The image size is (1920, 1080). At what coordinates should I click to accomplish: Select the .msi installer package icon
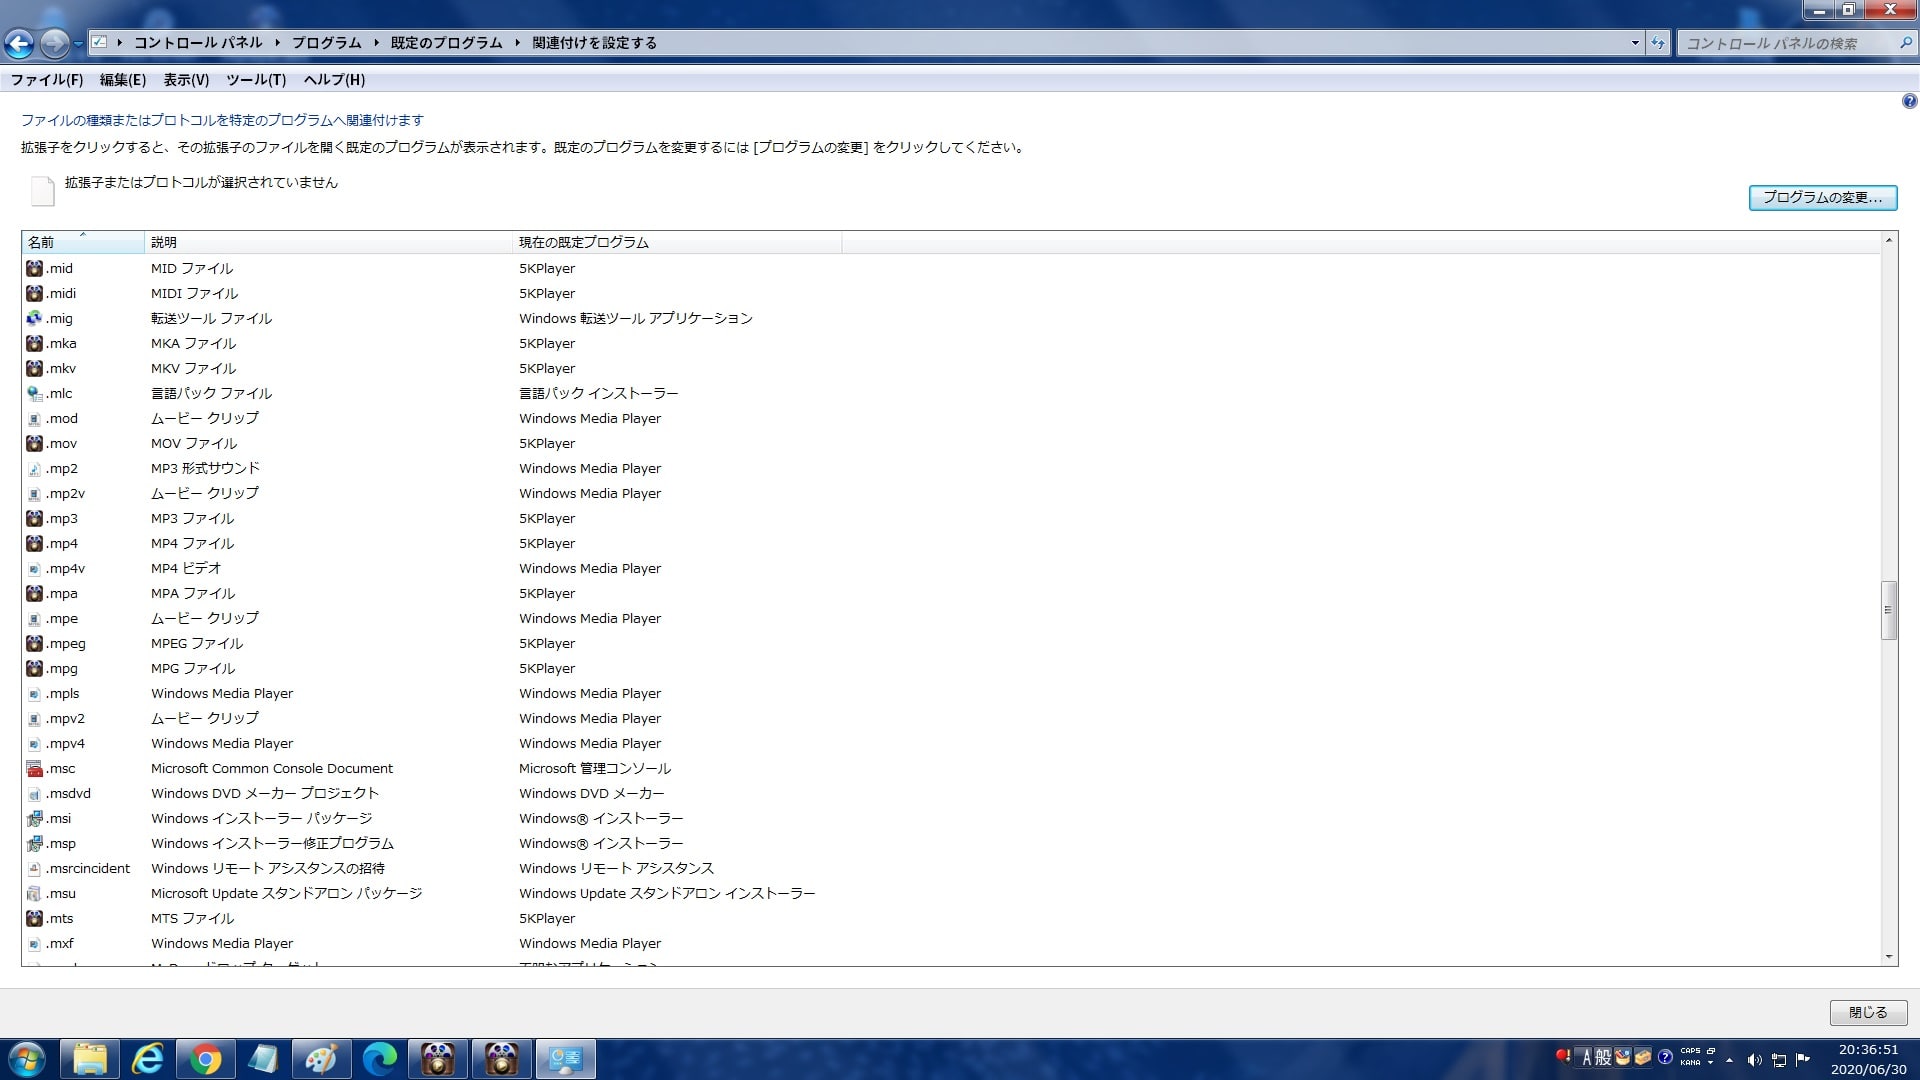(34, 818)
